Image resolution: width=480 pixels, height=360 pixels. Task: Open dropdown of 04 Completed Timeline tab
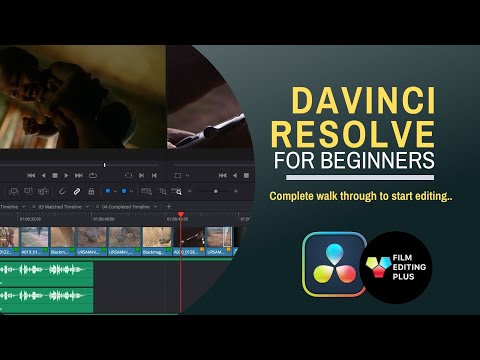tap(155, 207)
